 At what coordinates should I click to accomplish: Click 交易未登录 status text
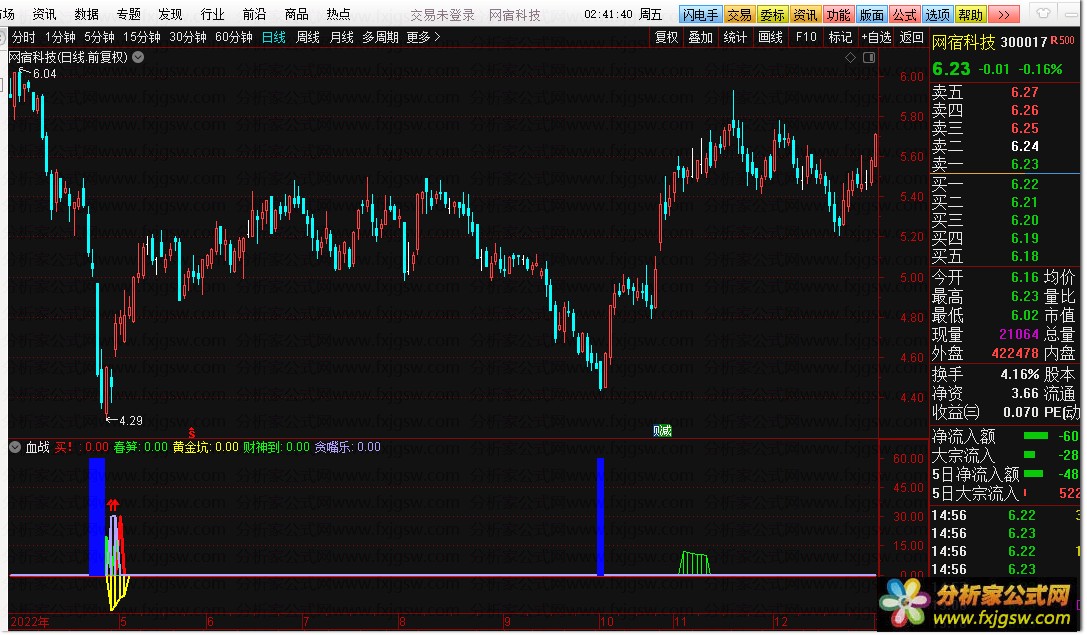pos(442,15)
